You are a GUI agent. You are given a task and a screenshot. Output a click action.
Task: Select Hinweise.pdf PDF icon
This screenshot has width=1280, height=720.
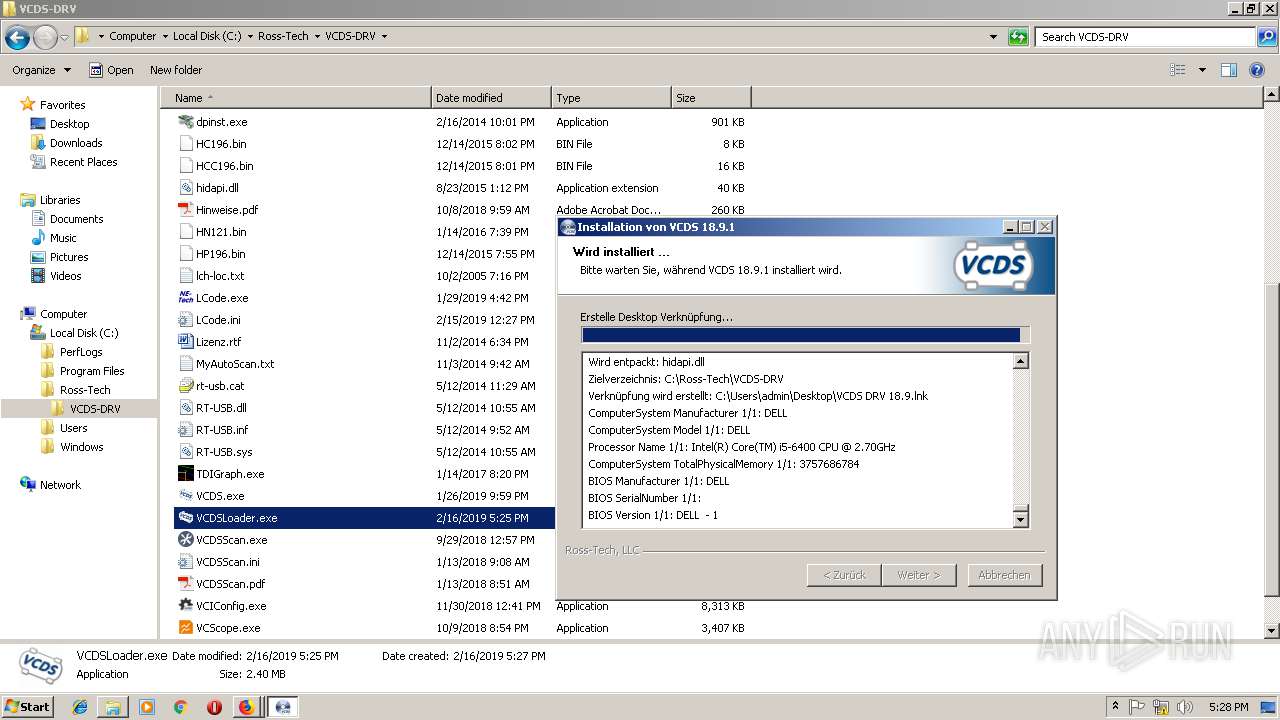(185, 210)
